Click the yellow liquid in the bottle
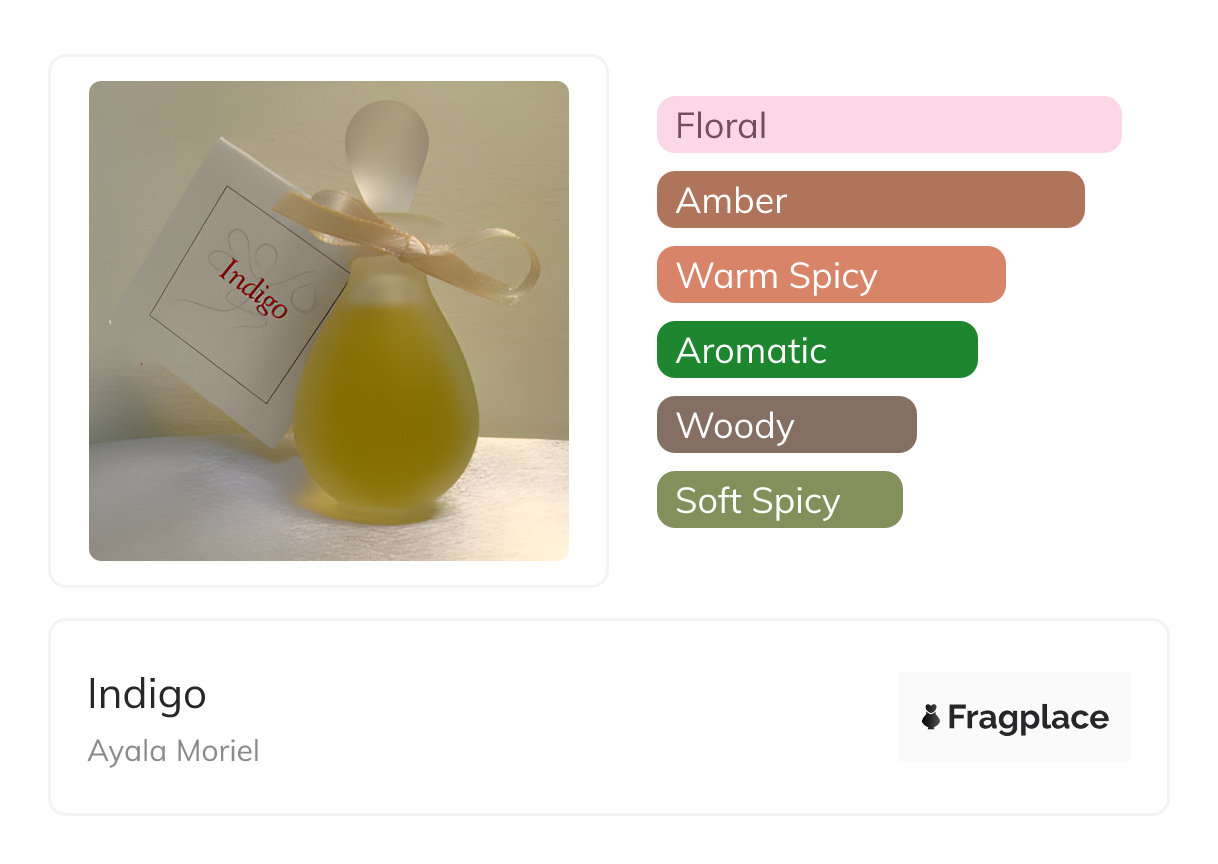1218x864 pixels. (385, 400)
